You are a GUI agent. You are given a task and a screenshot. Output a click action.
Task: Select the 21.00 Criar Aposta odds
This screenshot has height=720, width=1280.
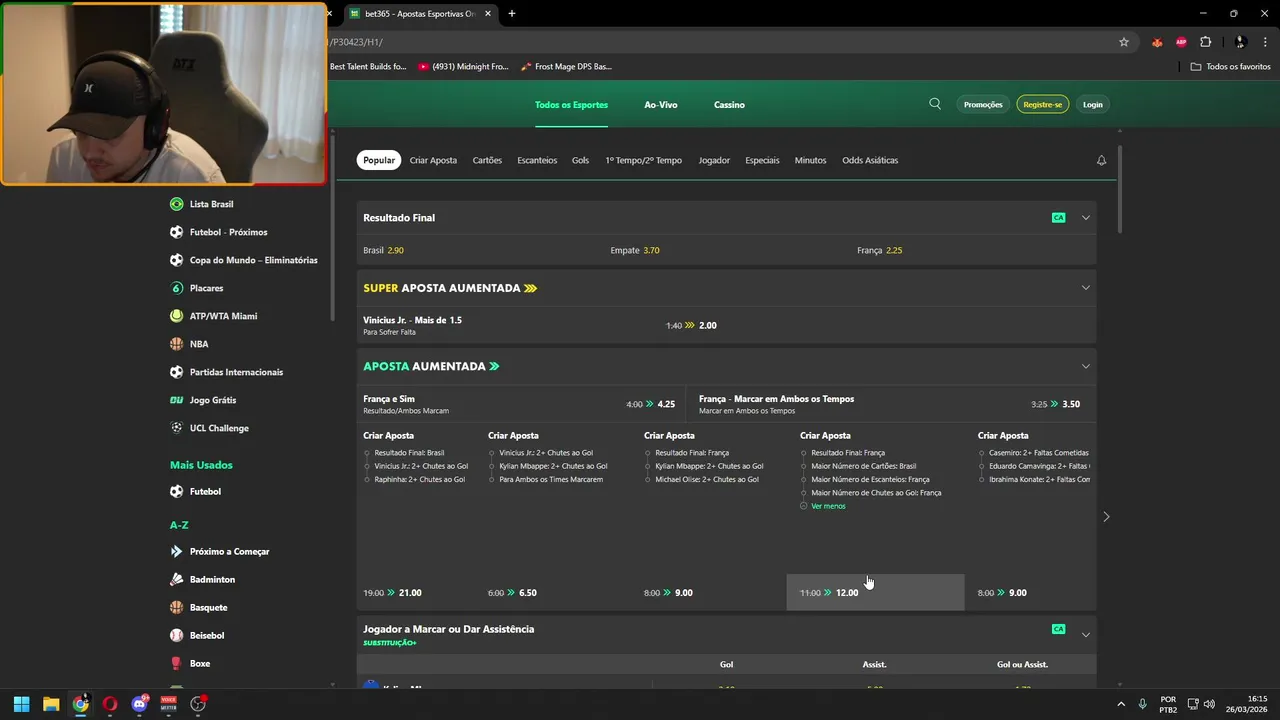pos(415,593)
